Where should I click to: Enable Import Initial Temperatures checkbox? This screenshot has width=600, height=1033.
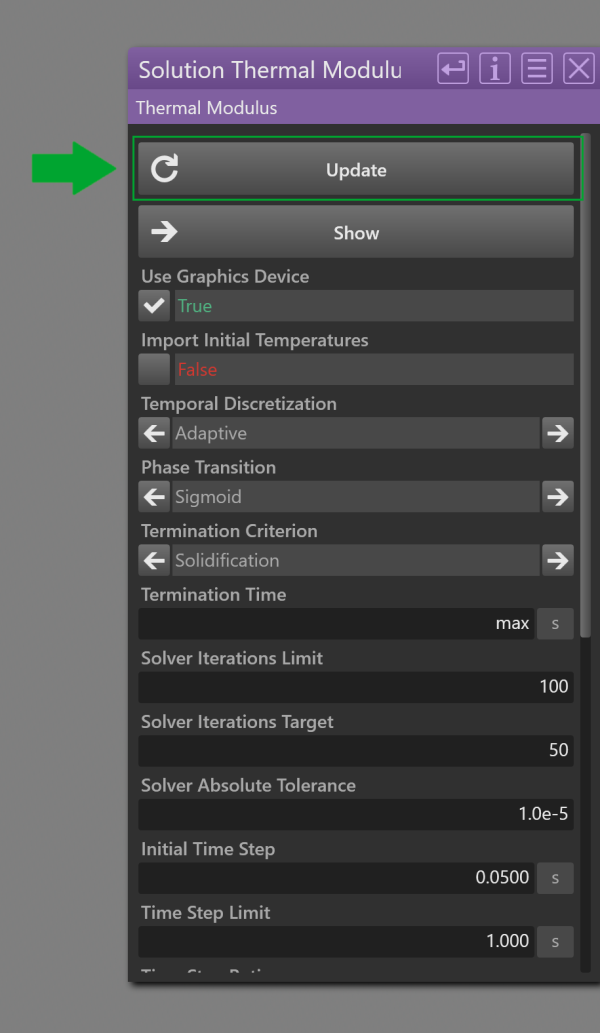(154, 370)
